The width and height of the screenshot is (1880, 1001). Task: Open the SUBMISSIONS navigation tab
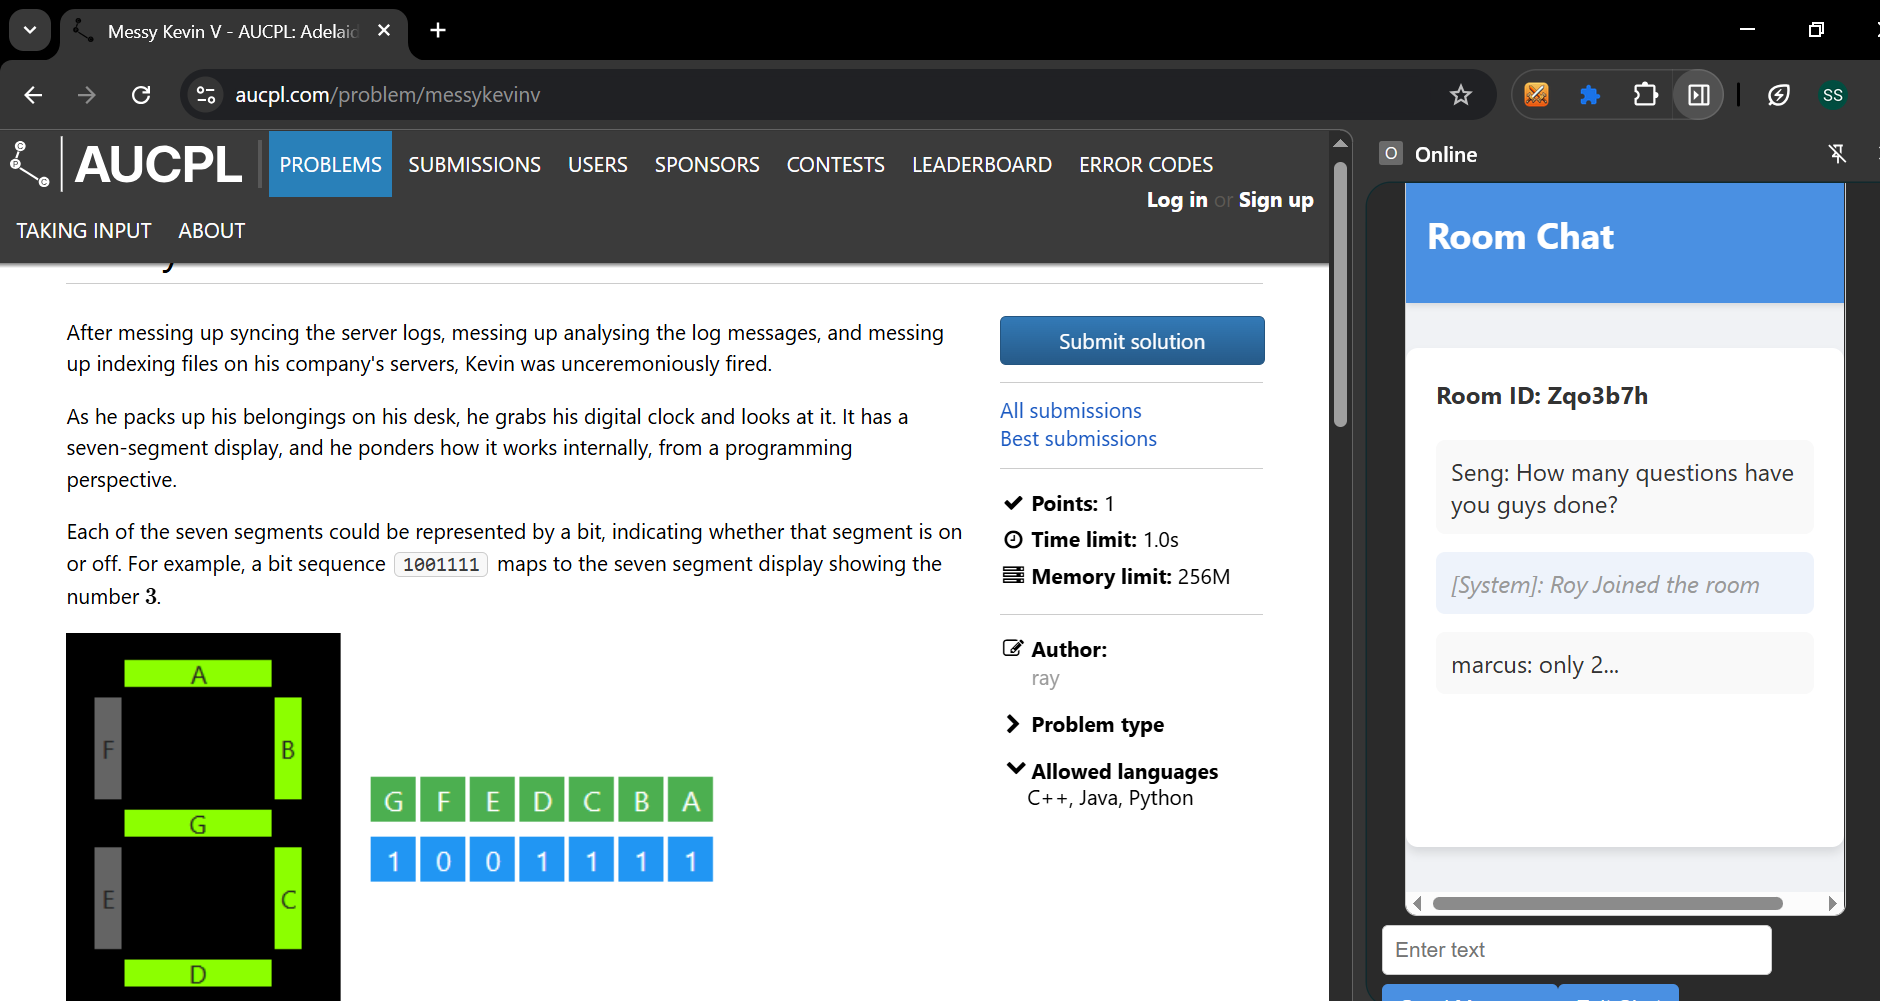(474, 164)
